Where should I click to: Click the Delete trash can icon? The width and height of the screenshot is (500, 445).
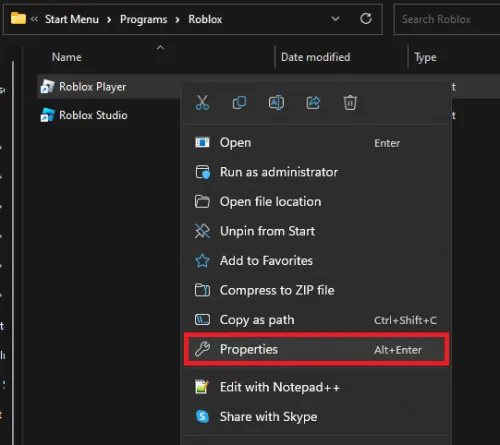(x=350, y=103)
